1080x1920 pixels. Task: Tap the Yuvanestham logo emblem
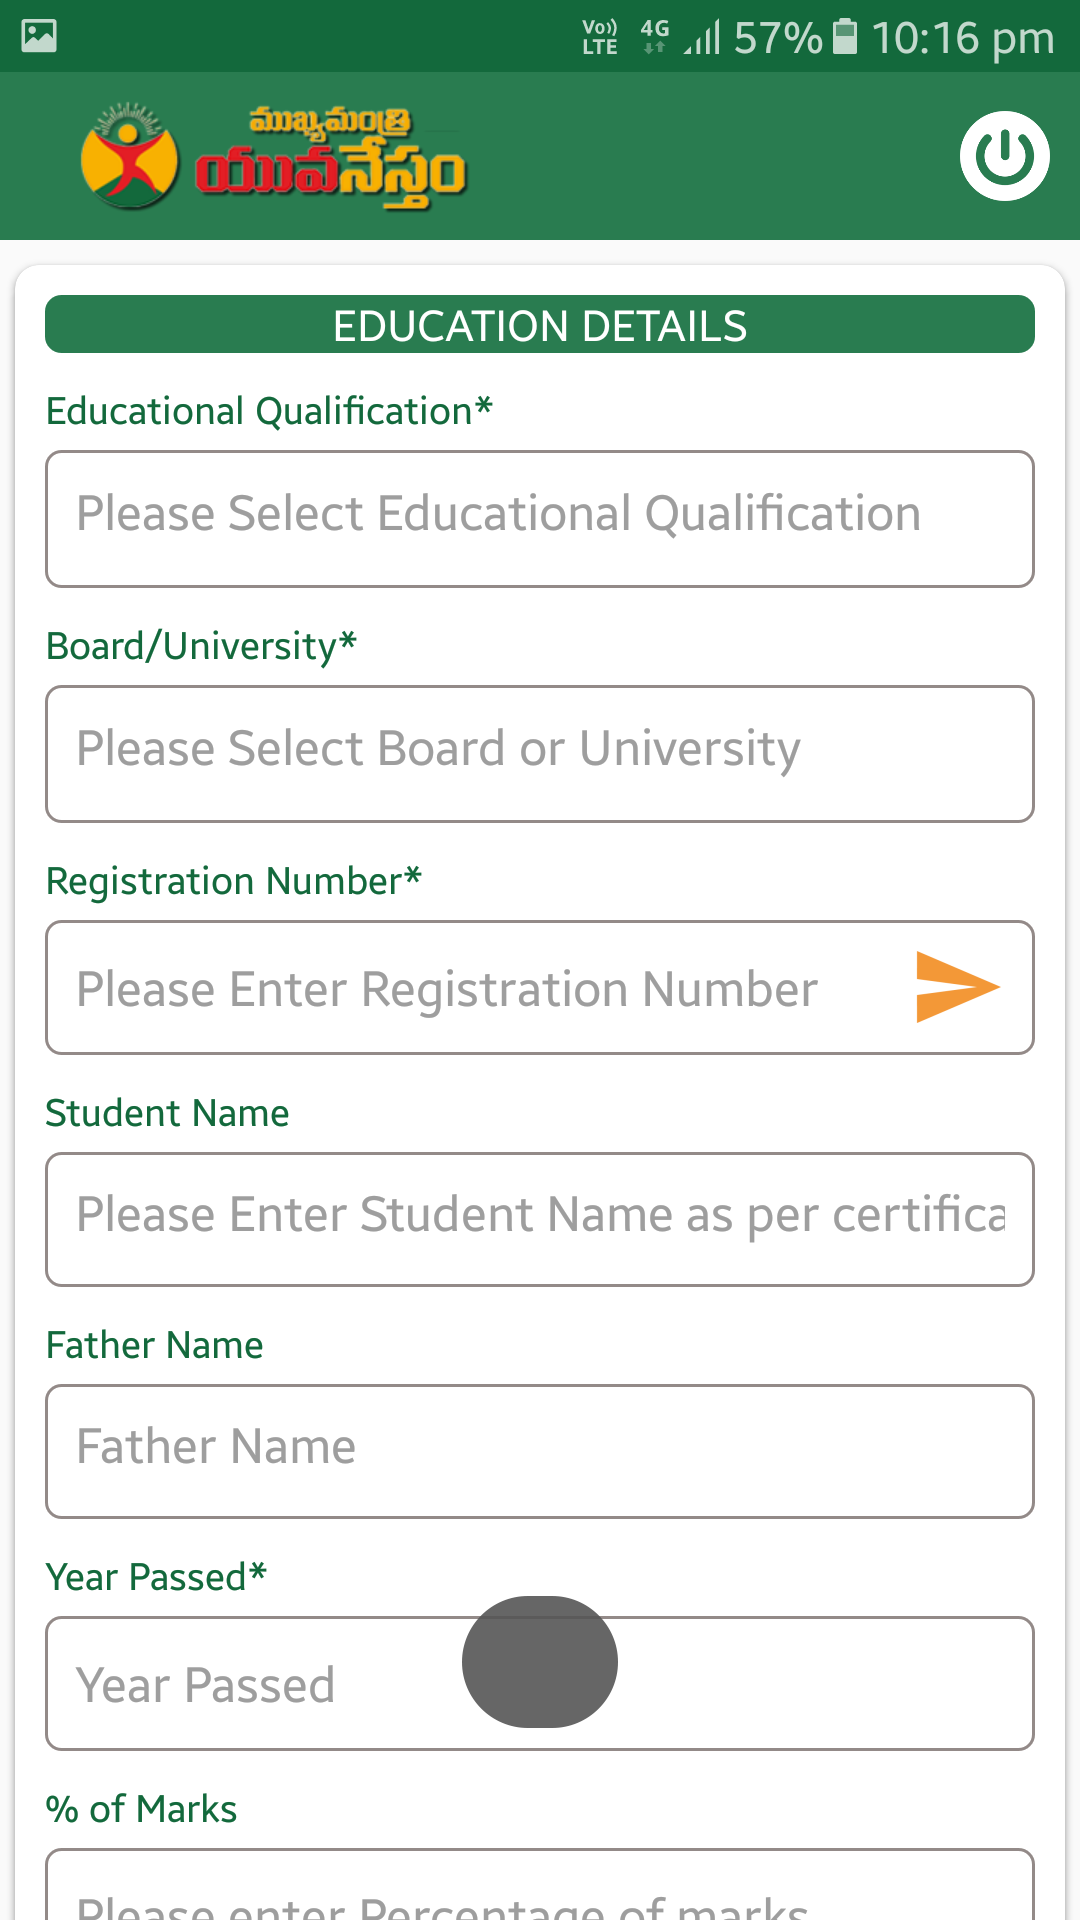point(130,156)
